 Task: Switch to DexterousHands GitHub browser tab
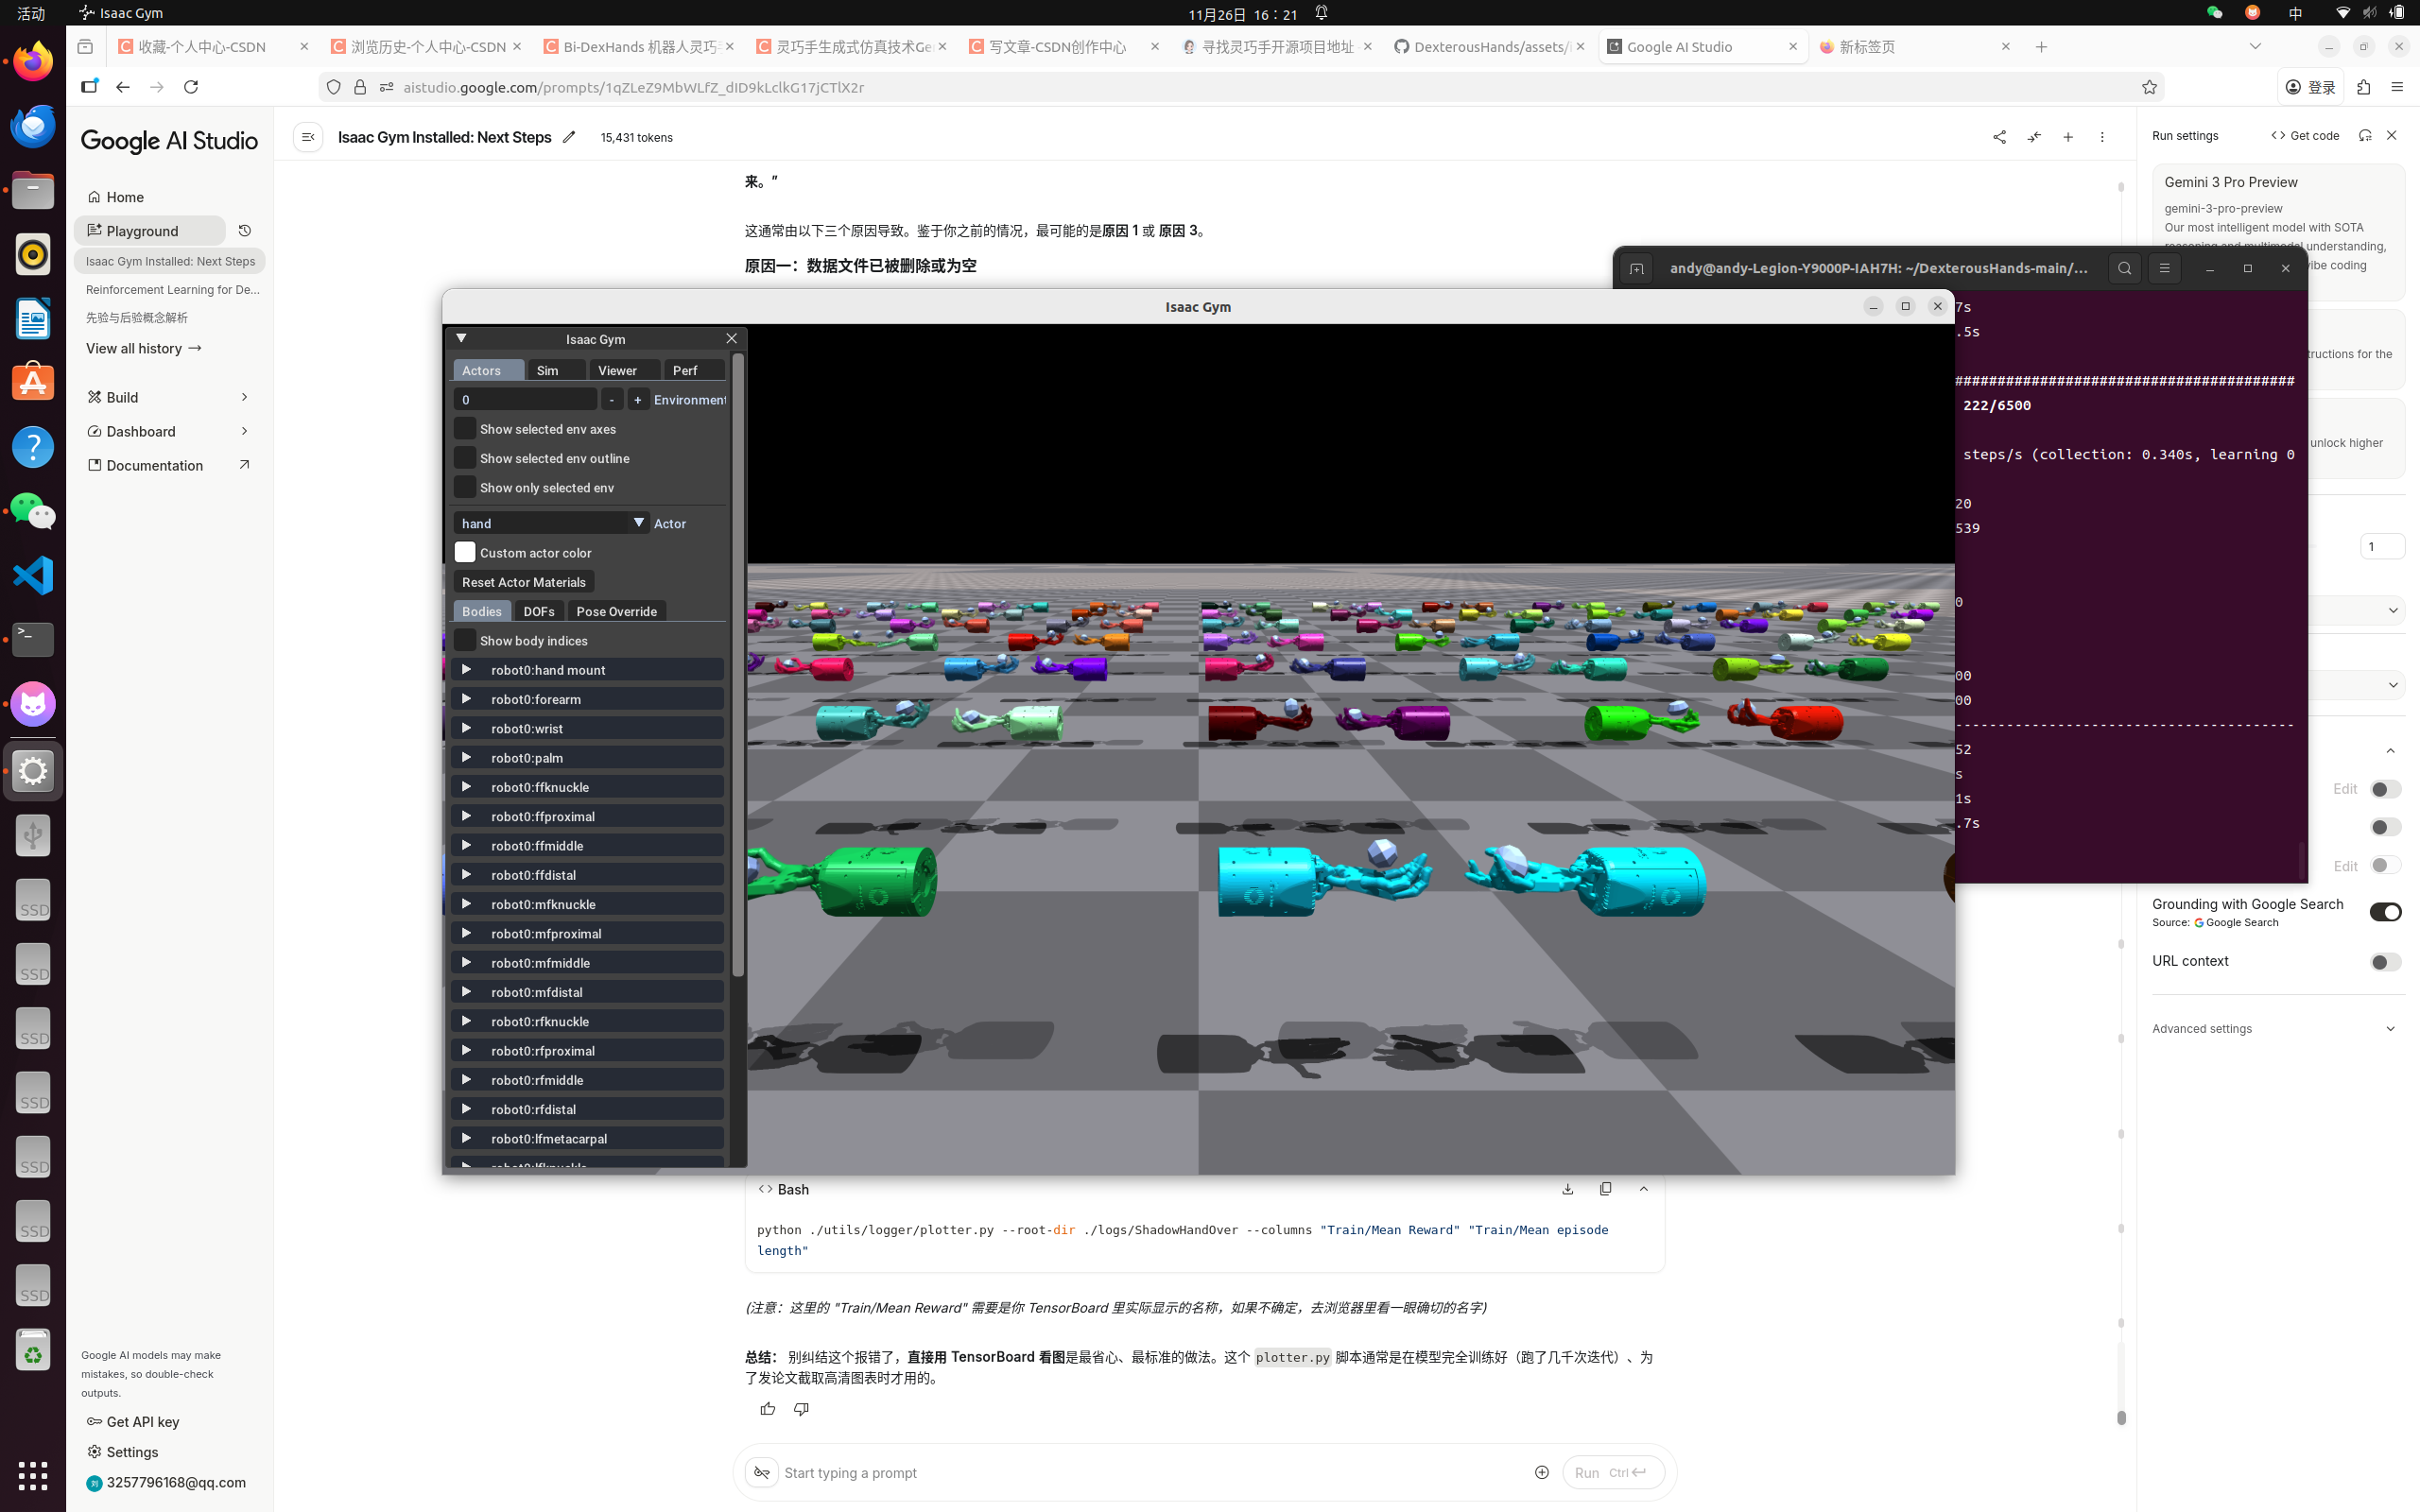click(x=1488, y=47)
